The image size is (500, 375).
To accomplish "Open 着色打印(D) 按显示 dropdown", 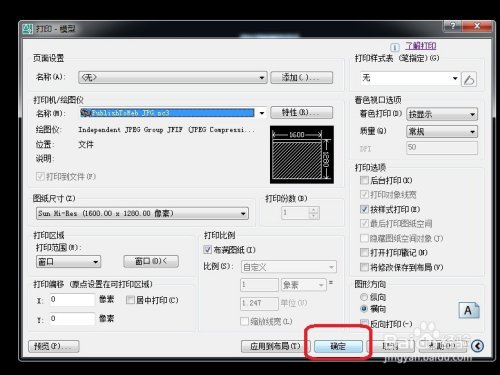I will point(442,114).
